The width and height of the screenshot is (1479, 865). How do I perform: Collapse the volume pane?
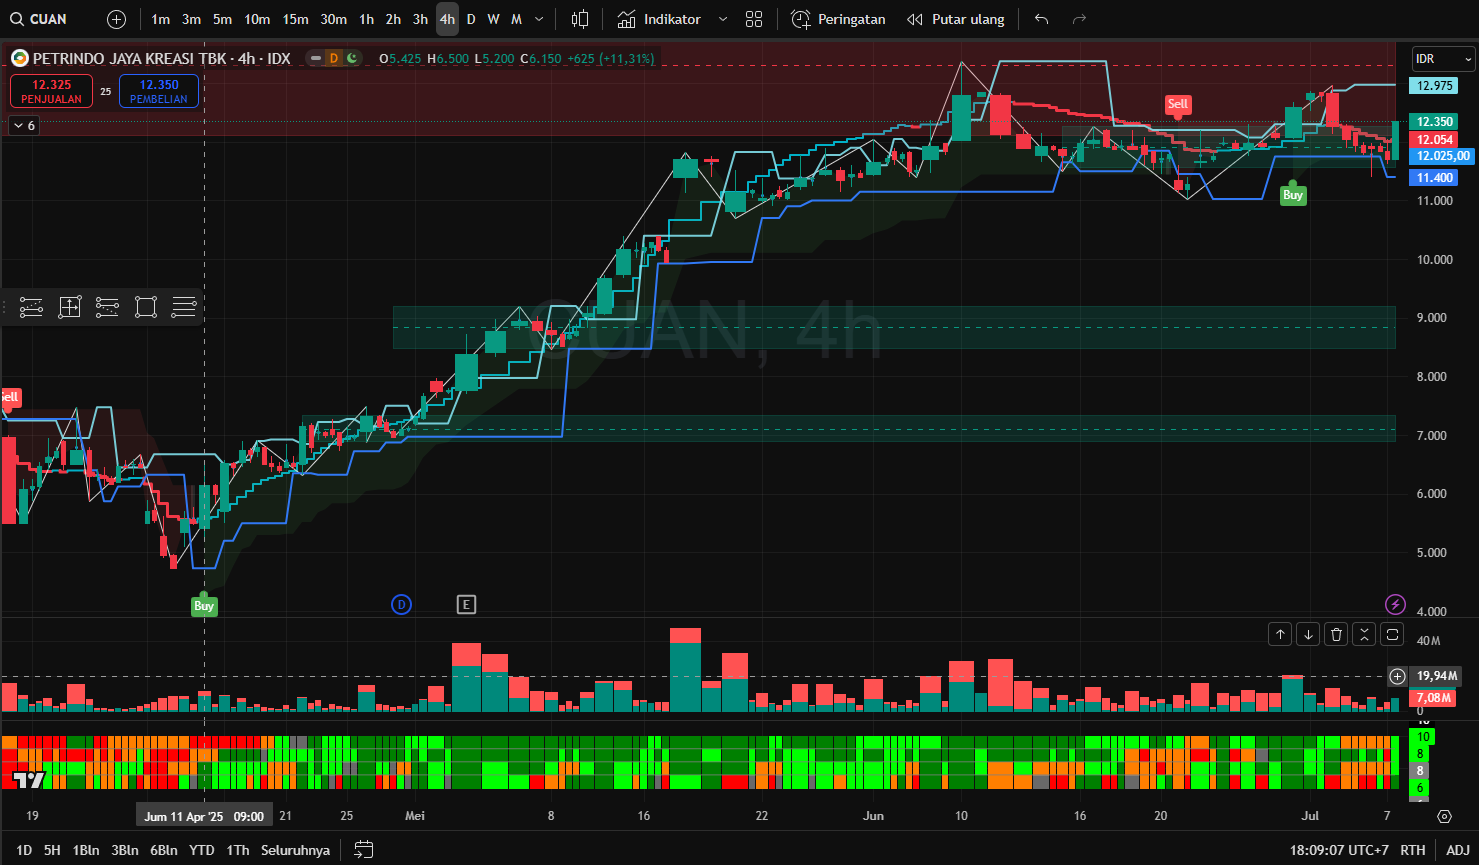(x=1365, y=634)
